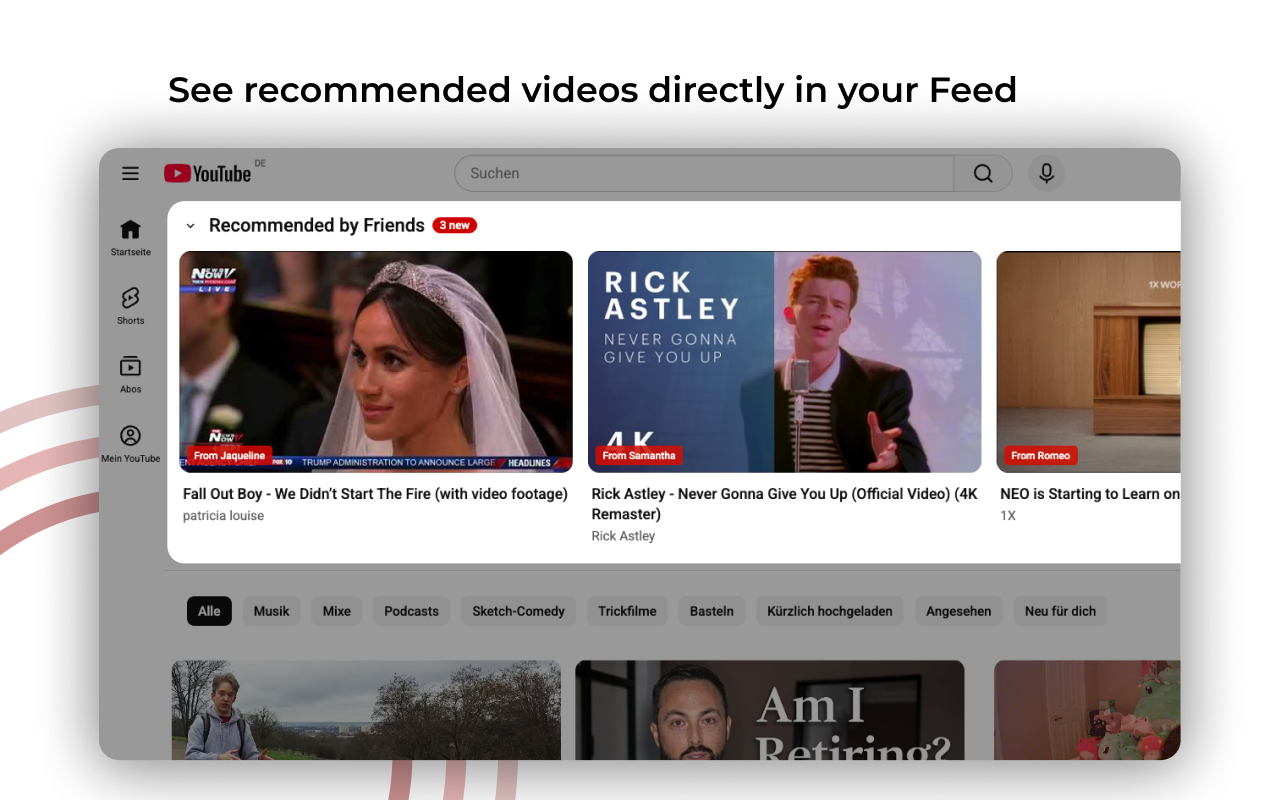Select the Mixe filter chip
Screen dimensions: 1280x800
(x=337, y=611)
